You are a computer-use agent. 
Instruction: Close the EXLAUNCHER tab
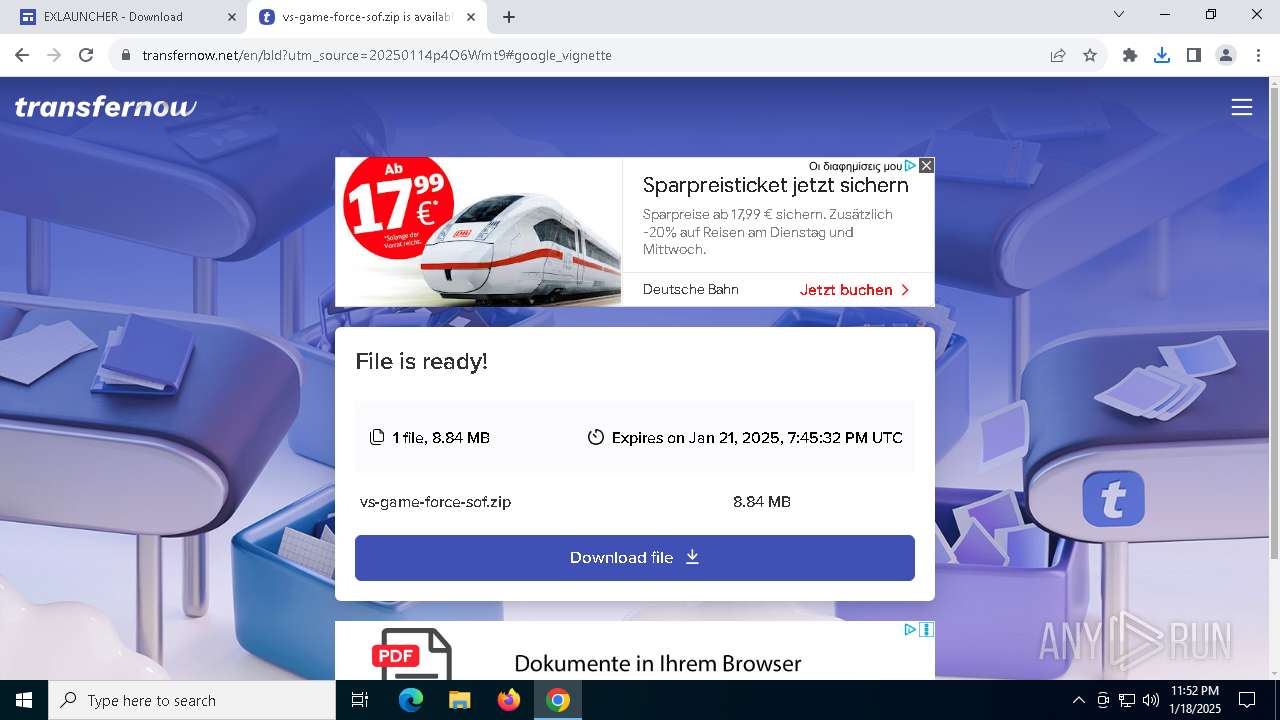tap(232, 16)
